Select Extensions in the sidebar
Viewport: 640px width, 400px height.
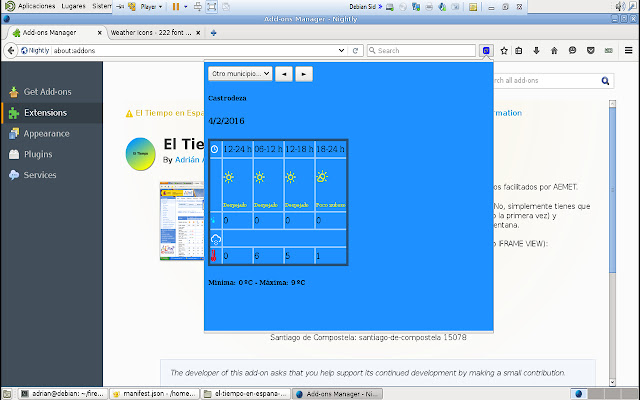[x=52, y=113]
